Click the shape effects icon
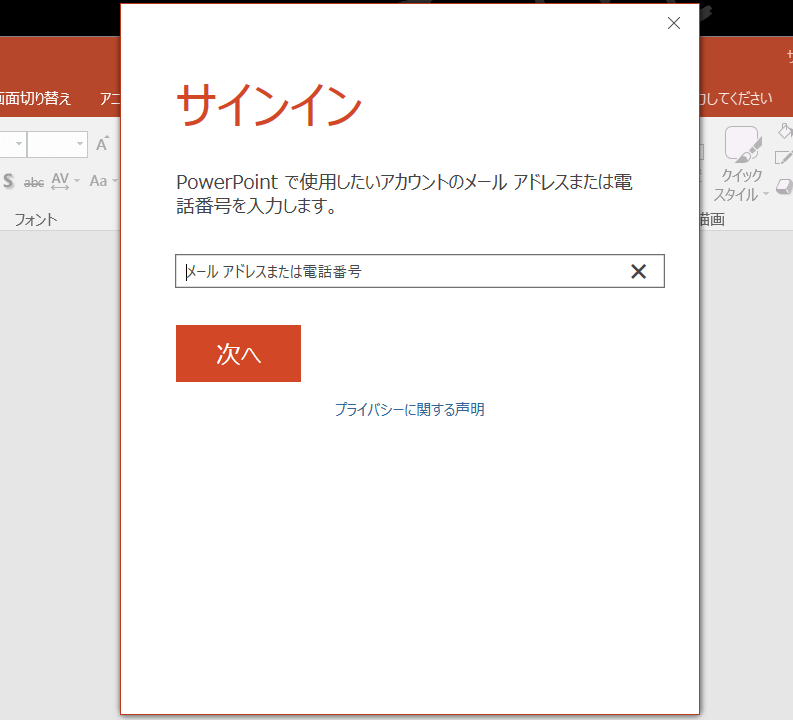Viewport: 793px width, 720px height. pos(784,185)
